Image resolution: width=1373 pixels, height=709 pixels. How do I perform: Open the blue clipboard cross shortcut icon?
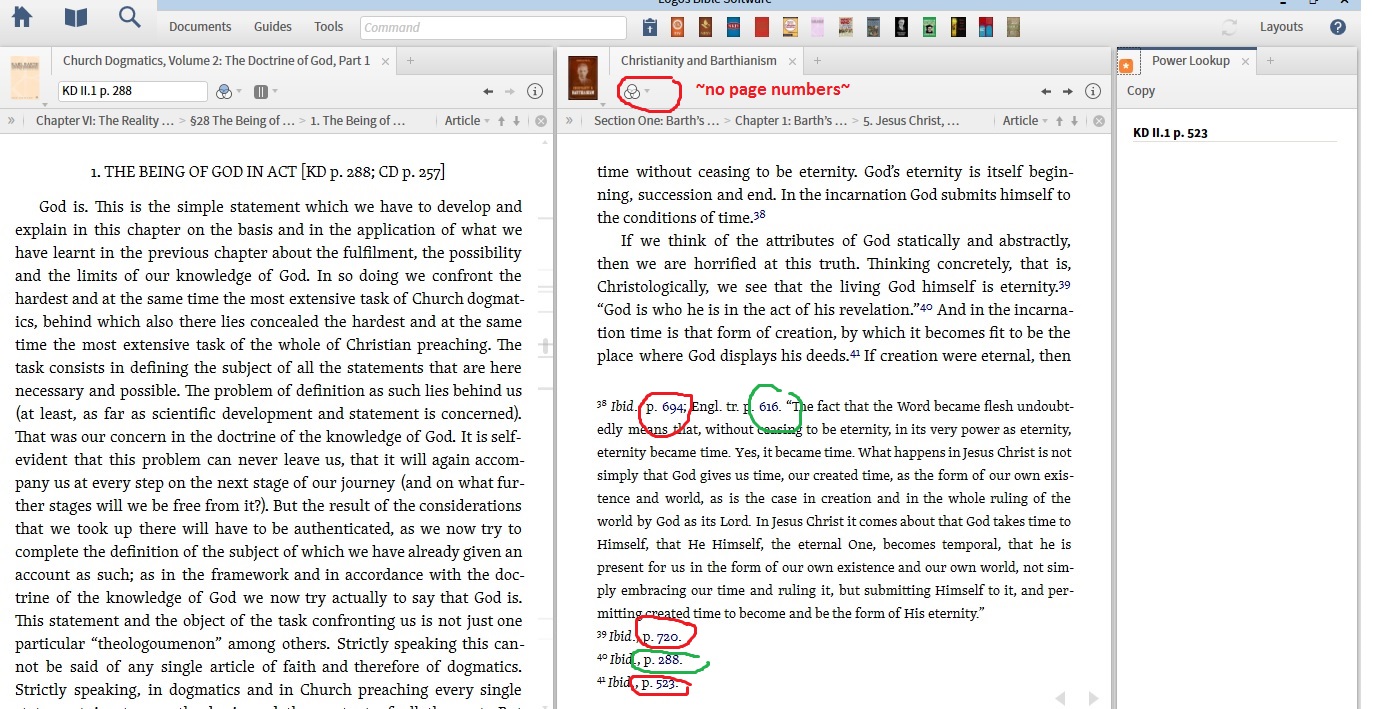pyautogui.click(x=650, y=27)
